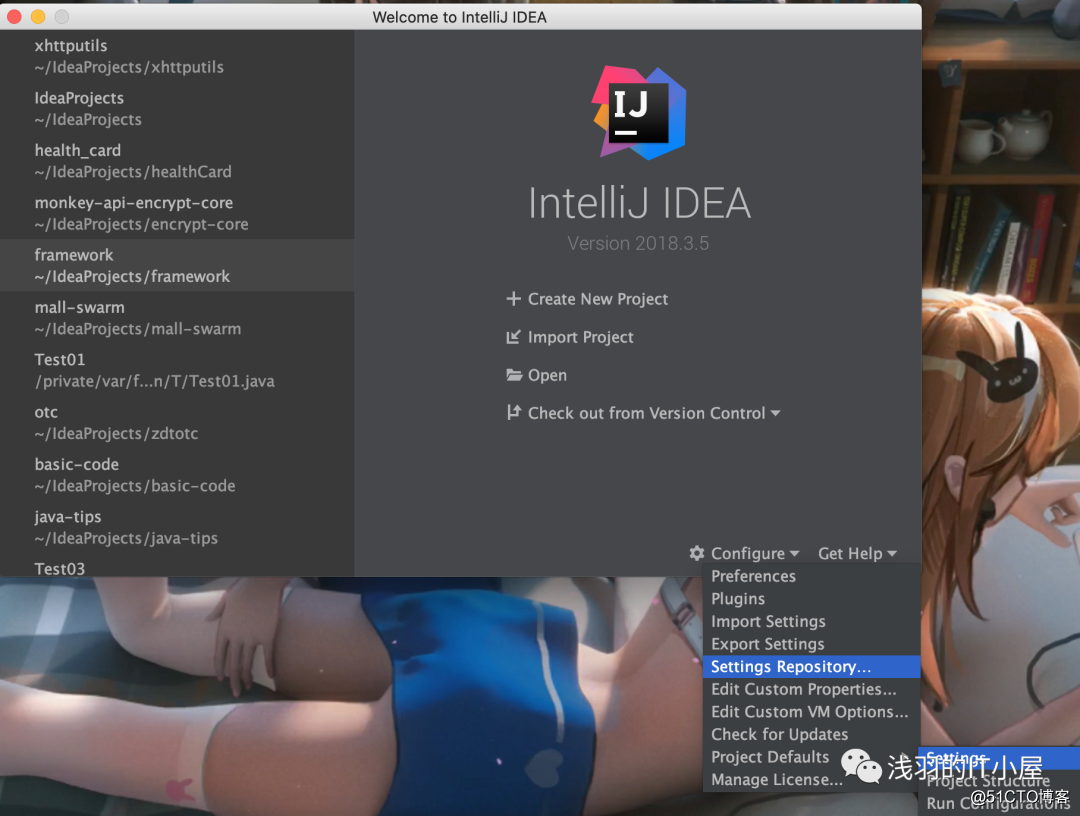Expand the Project Defaults submenu
The width and height of the screenshot is (1080, 816).
[770, 757]
